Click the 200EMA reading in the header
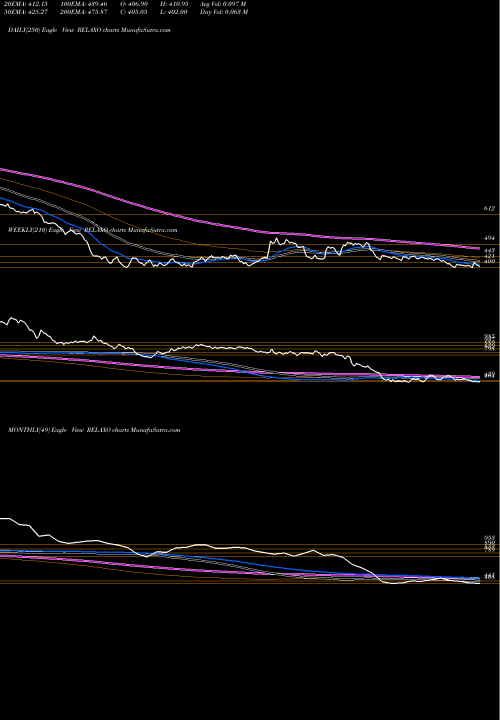 pyautogui.click(x=84, y=12)
